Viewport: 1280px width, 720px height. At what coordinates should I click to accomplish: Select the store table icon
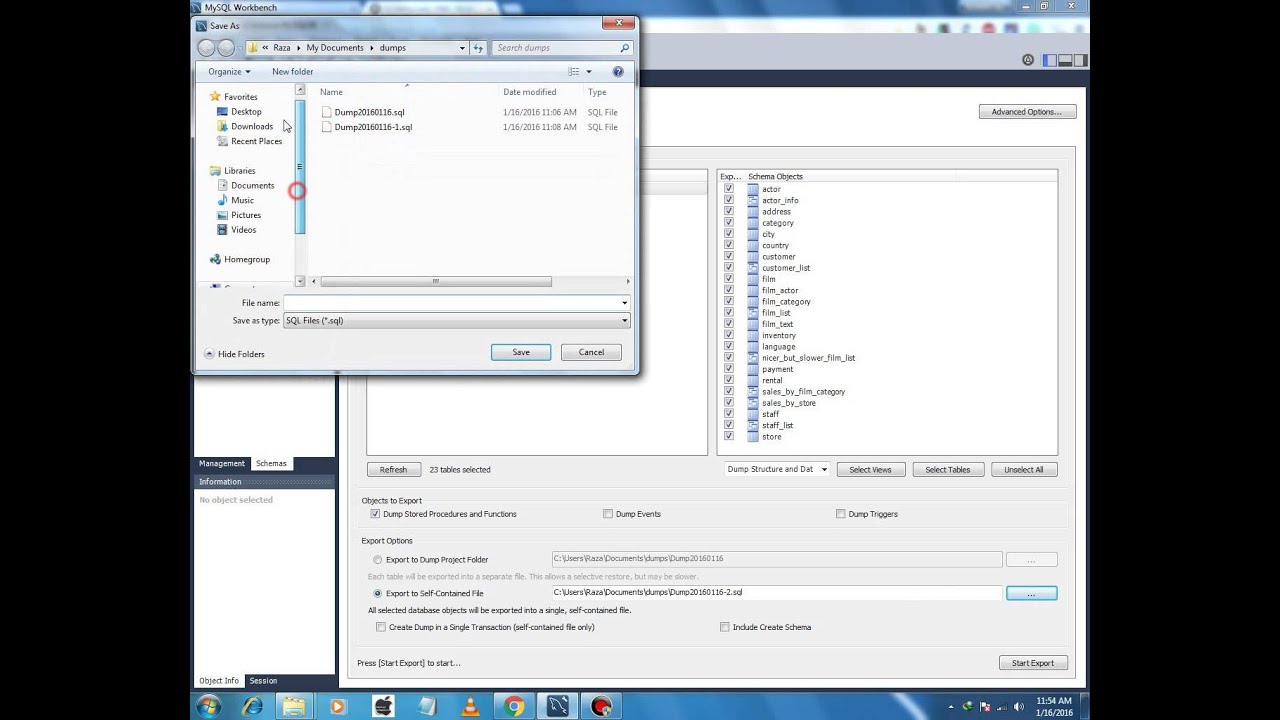click(753, 436)
